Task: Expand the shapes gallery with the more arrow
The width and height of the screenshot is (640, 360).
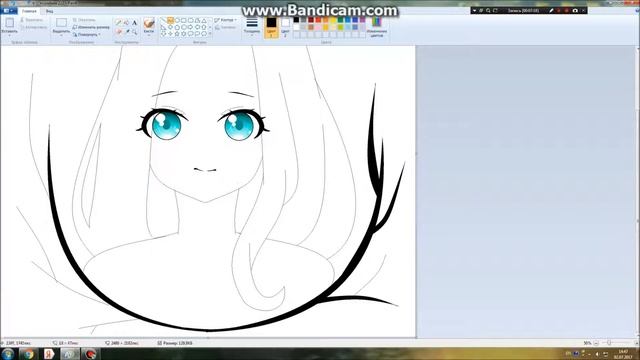Action: (210, 33)
